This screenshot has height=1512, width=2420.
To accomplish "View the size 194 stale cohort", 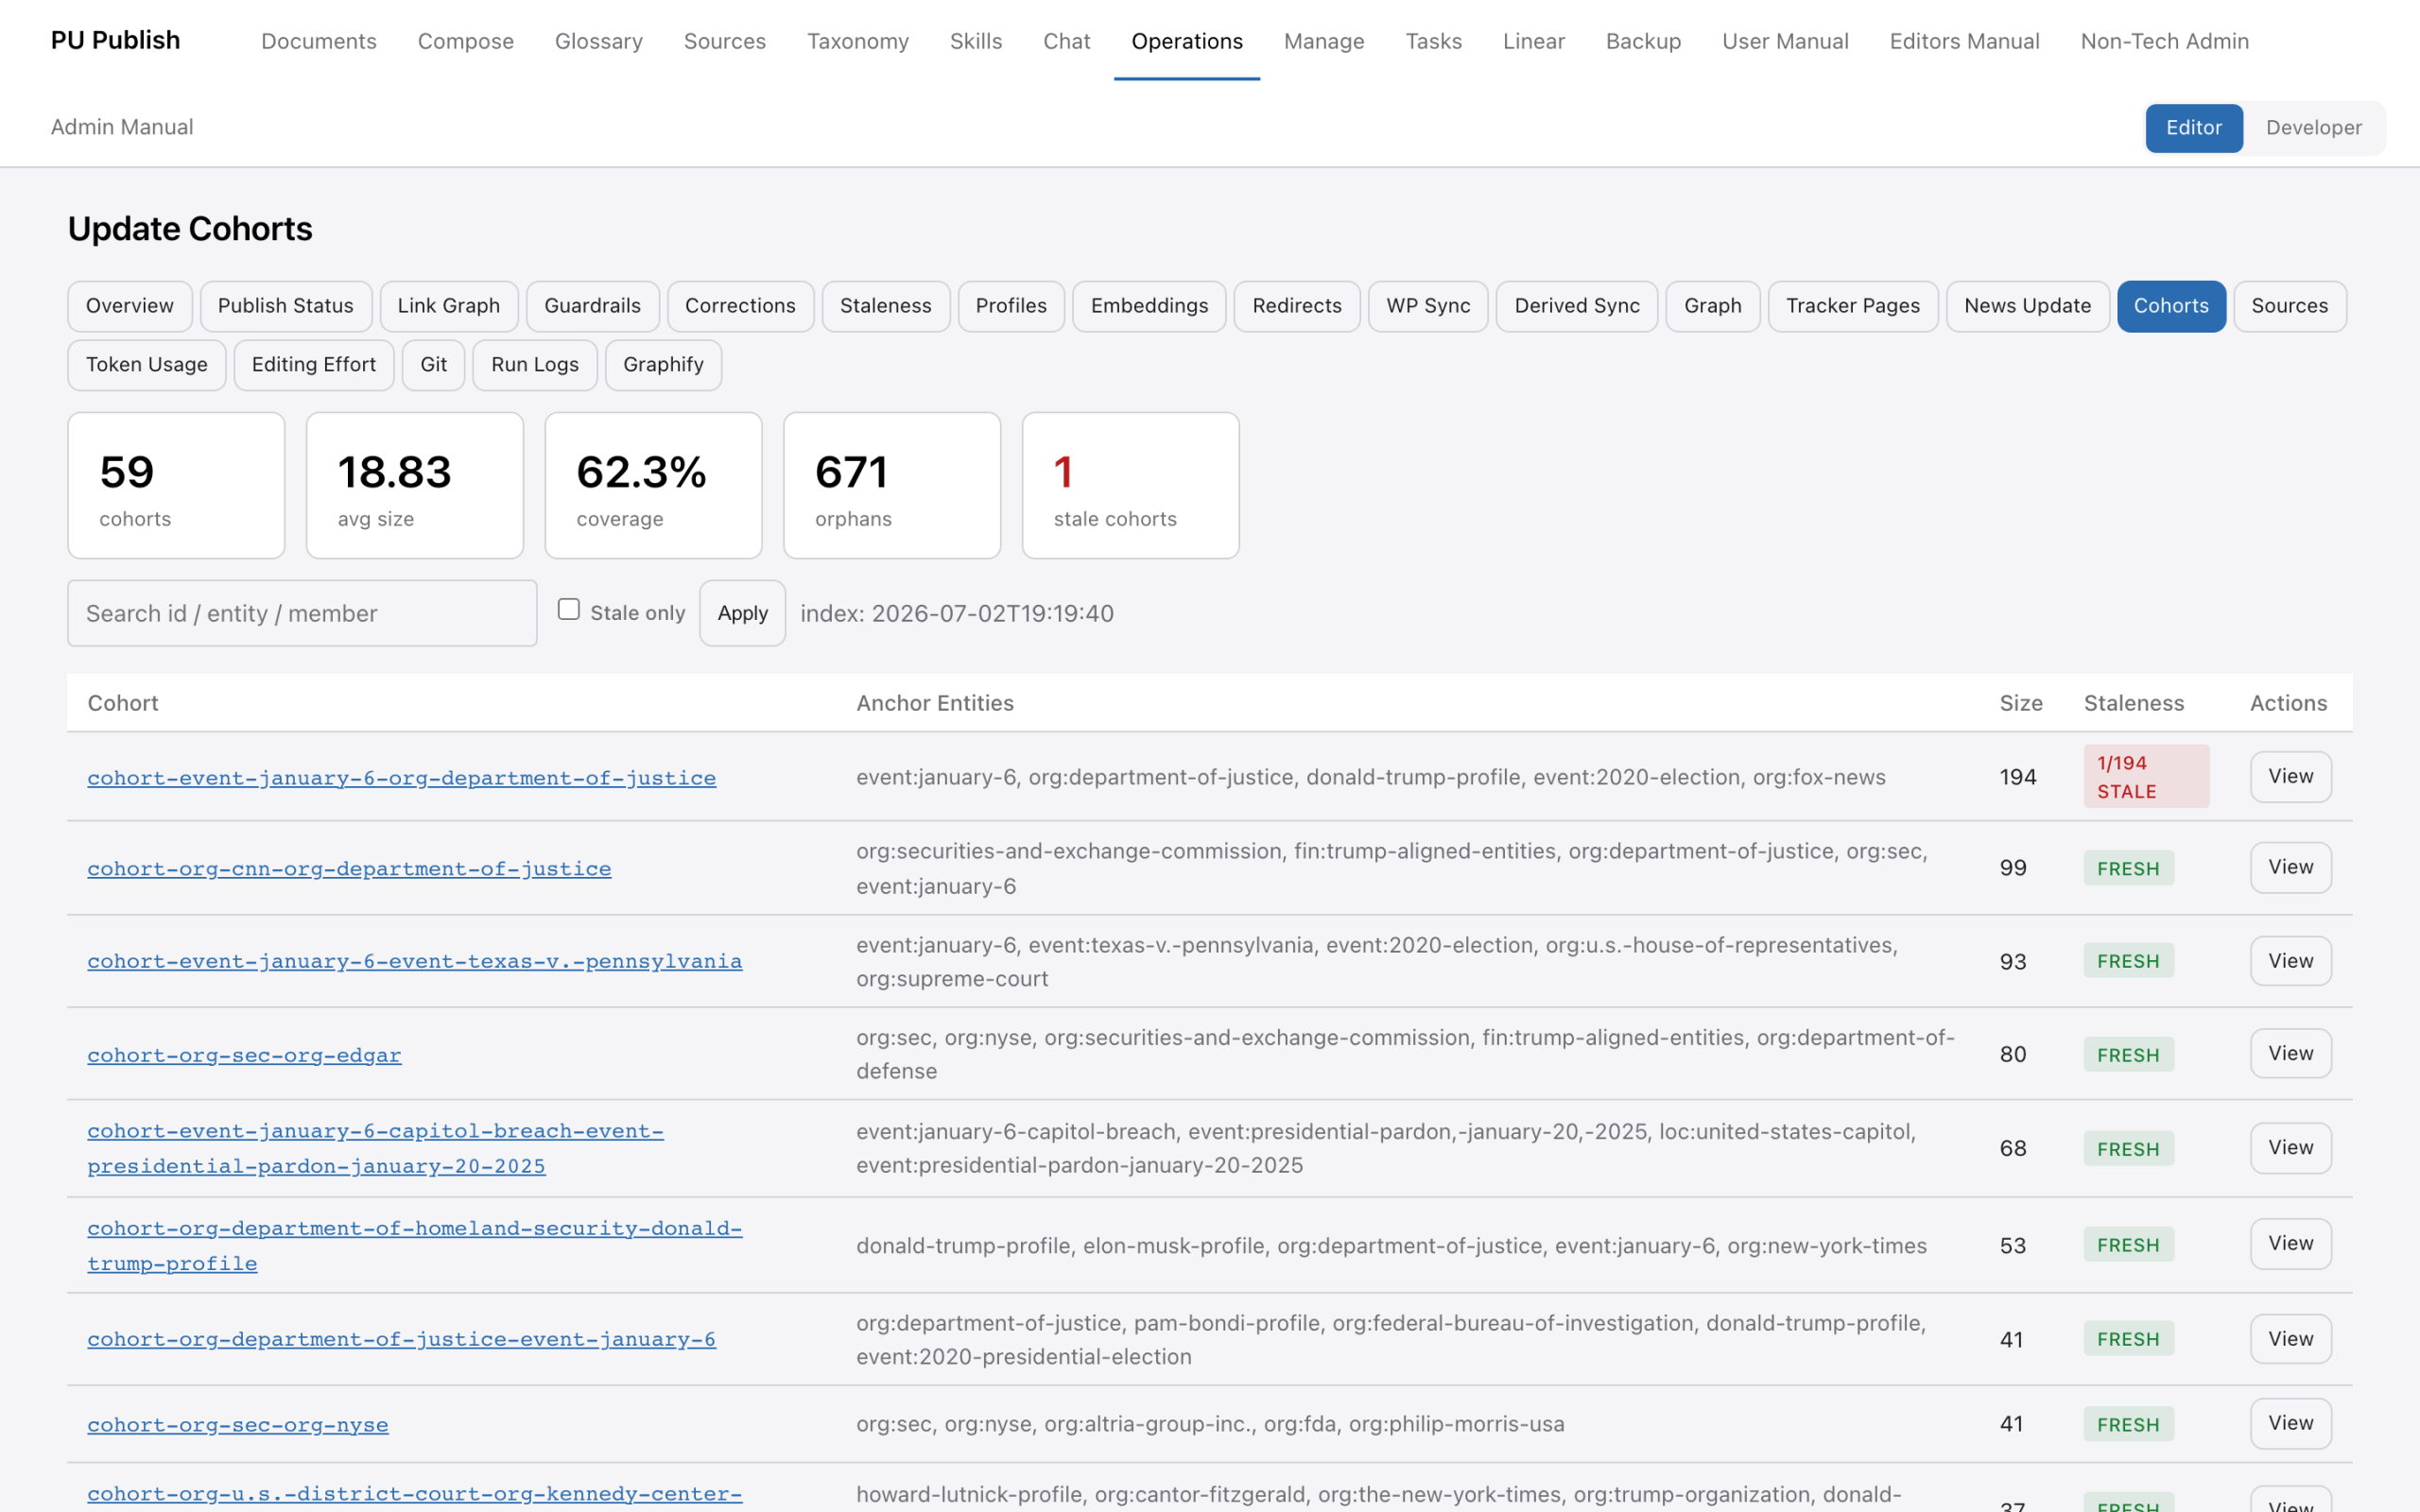I will pyautogui.click(x=2290, y=776).
